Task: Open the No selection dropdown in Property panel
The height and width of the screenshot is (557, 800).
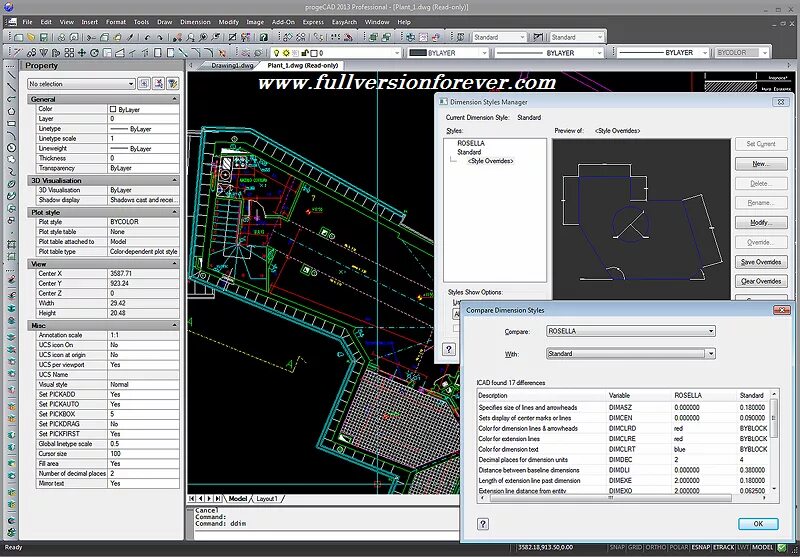Action: tap(82, 84)
